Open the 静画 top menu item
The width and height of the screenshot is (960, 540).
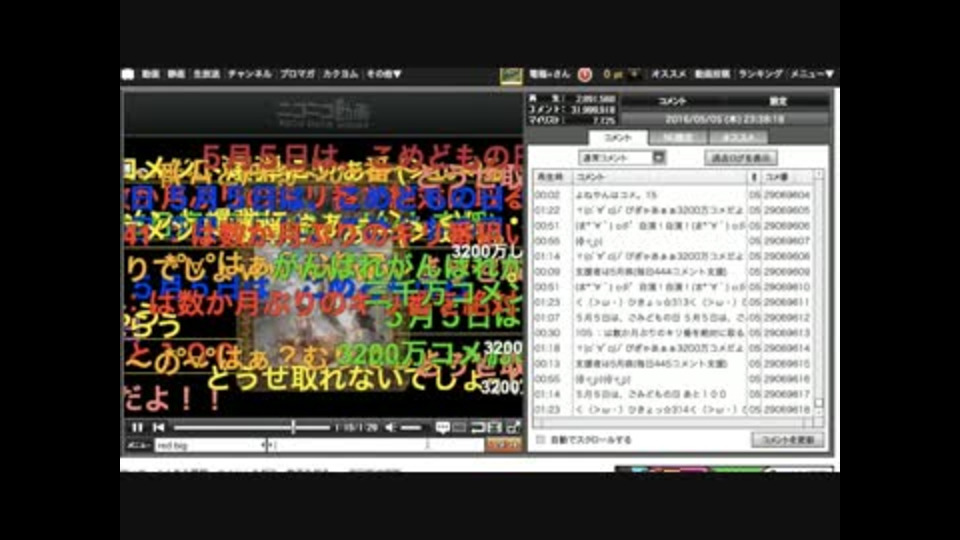pyautogui.click(x=176, y=74)
